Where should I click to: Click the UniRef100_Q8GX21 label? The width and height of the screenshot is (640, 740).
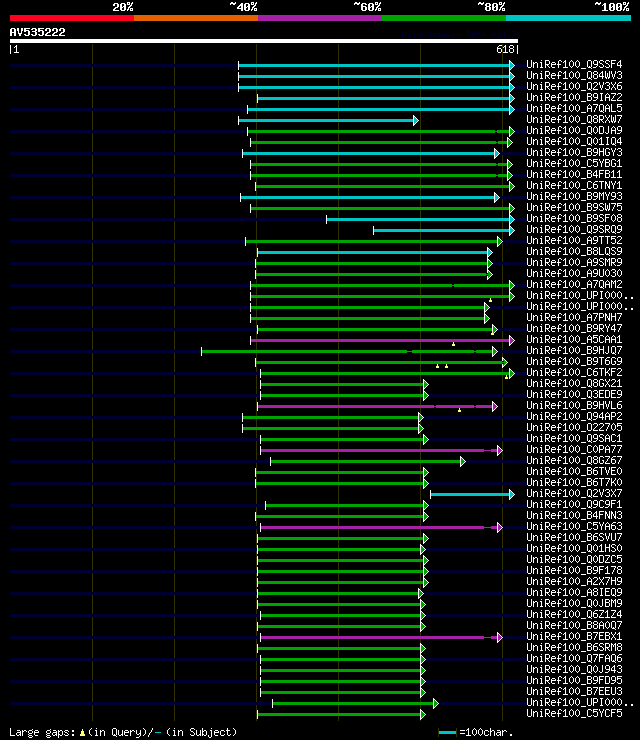[574, 383]
